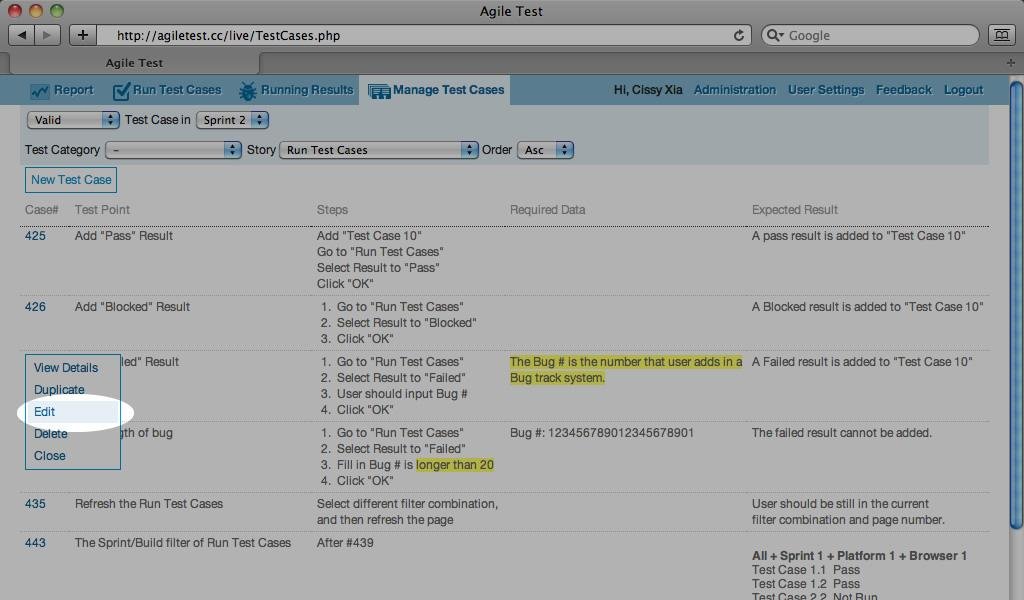Screen dimensions: 1024x600
Task: Open the Valid status filter dropdown
Action: [70, 119]
